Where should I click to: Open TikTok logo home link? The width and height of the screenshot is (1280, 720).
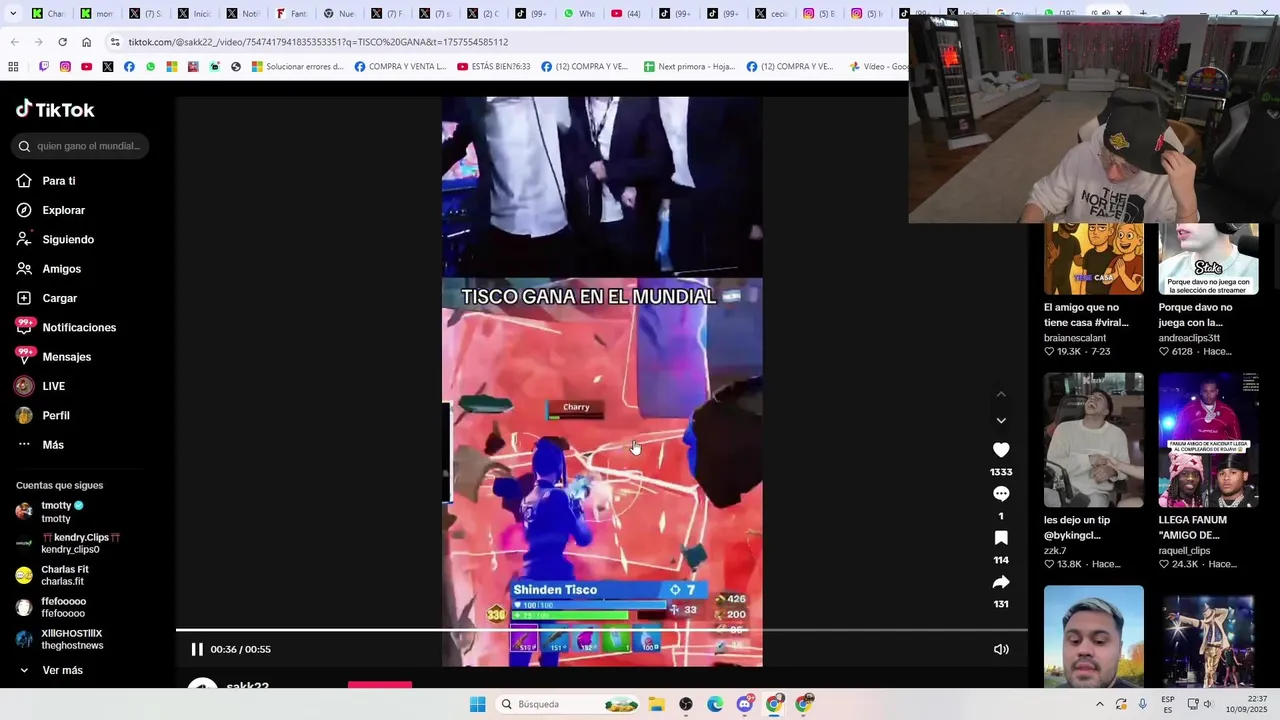(x=55, y=109)
